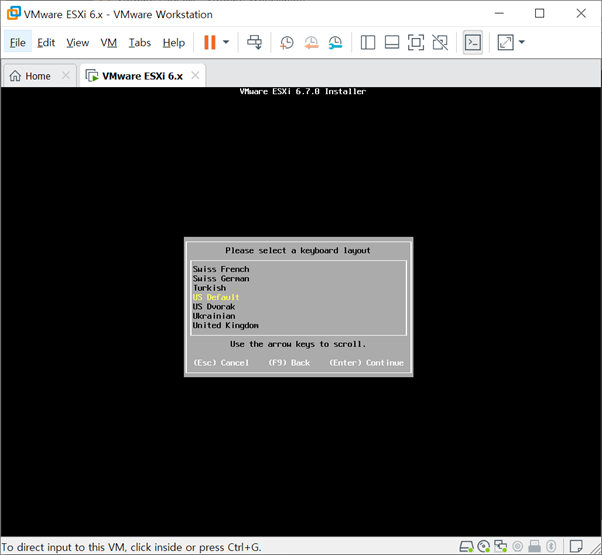The height and width of the screenshot is (555, 602).
Task: Take a snapshot of this virtual machine
Action: 287,42
